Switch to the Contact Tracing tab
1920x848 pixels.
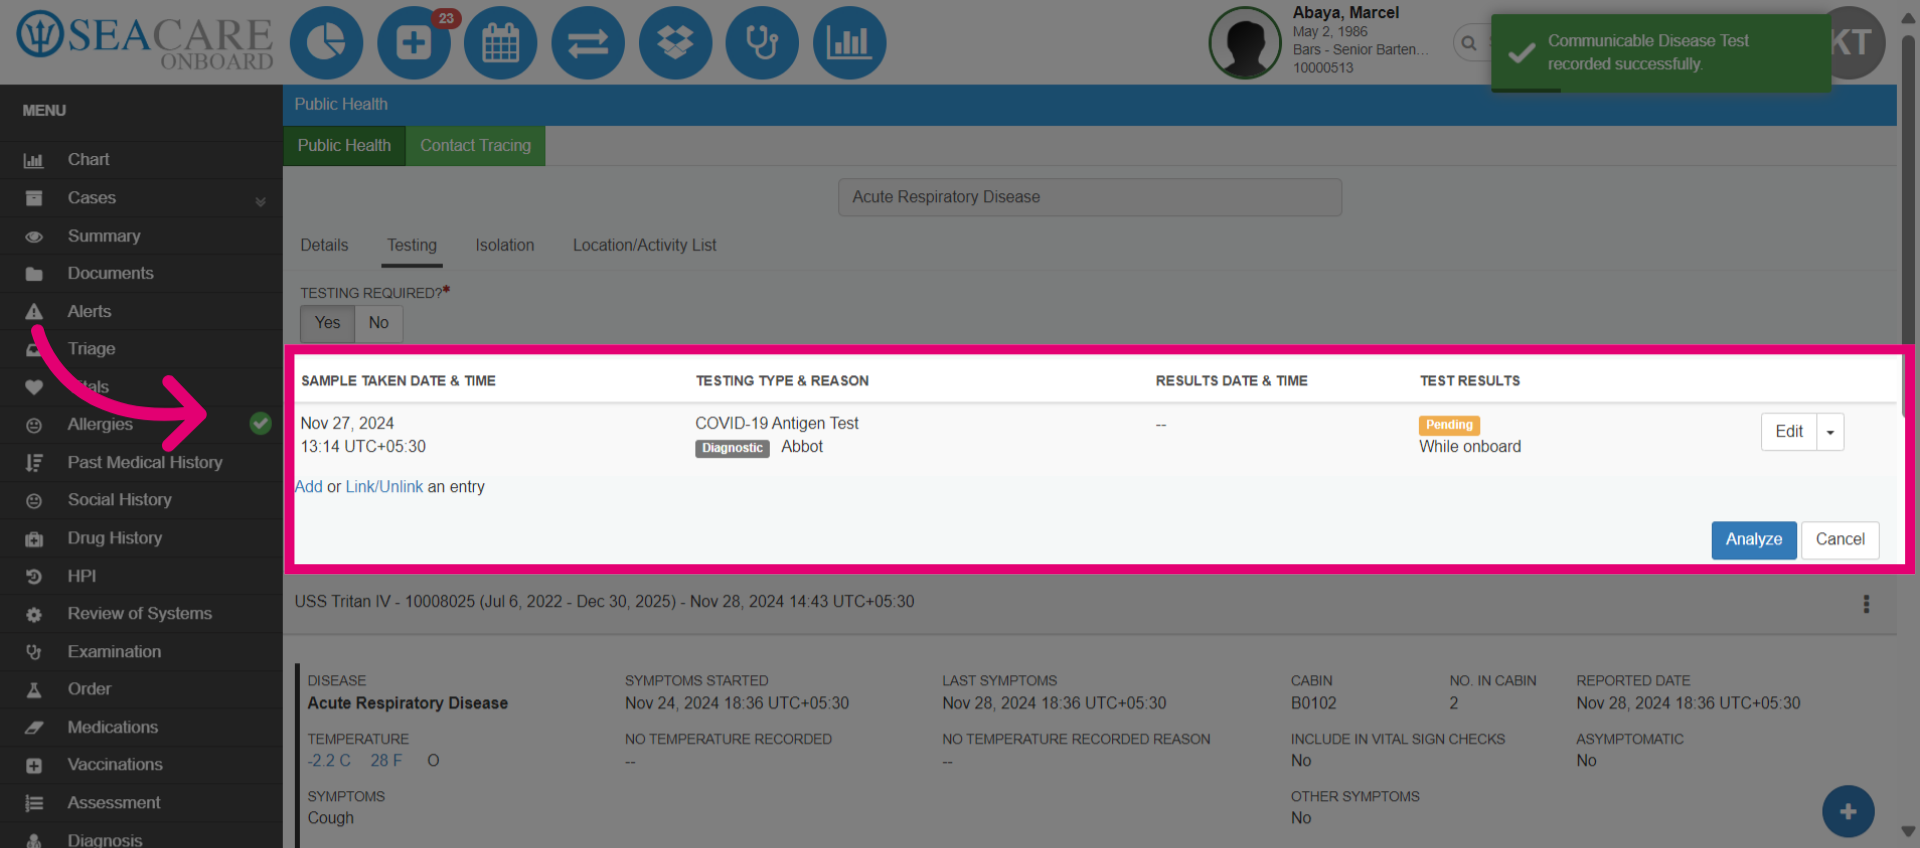(x=475, y=145)
